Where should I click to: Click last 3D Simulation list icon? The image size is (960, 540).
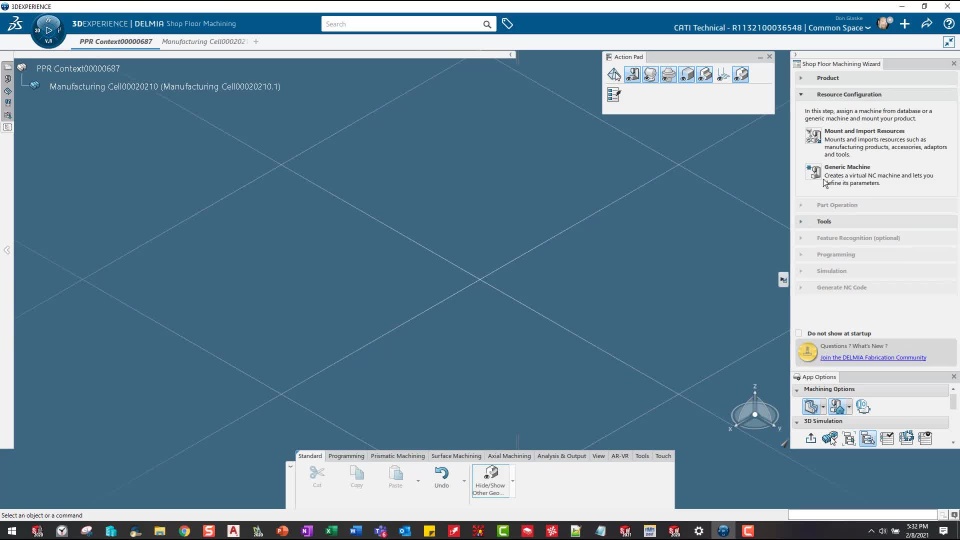tap(925, 438)
